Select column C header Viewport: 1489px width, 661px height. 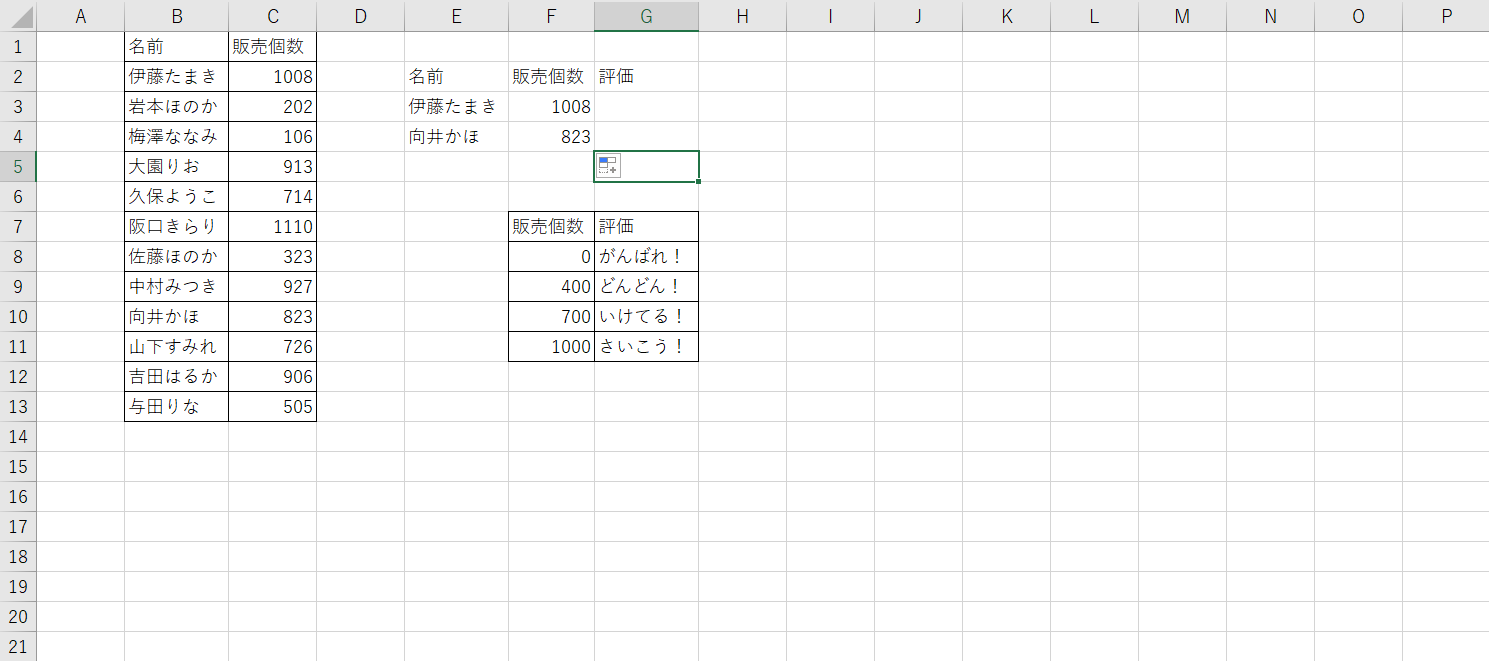pos(272,16)
